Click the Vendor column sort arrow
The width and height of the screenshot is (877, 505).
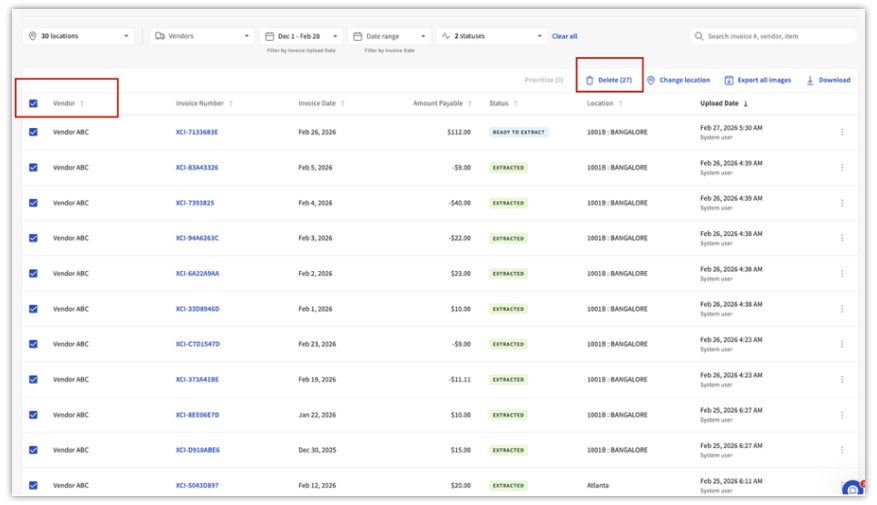coord(82,103)
